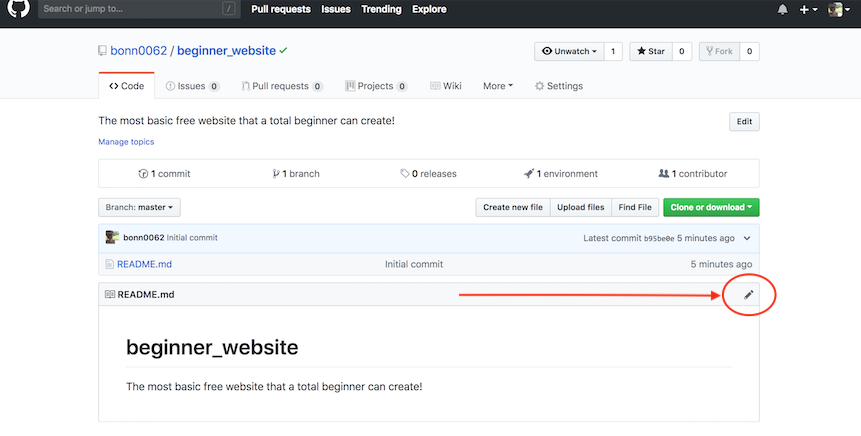Click the README.md file icon in file list
Image resolution: width=861 pixels, height=436 pixels.
(x=109, y=264)
